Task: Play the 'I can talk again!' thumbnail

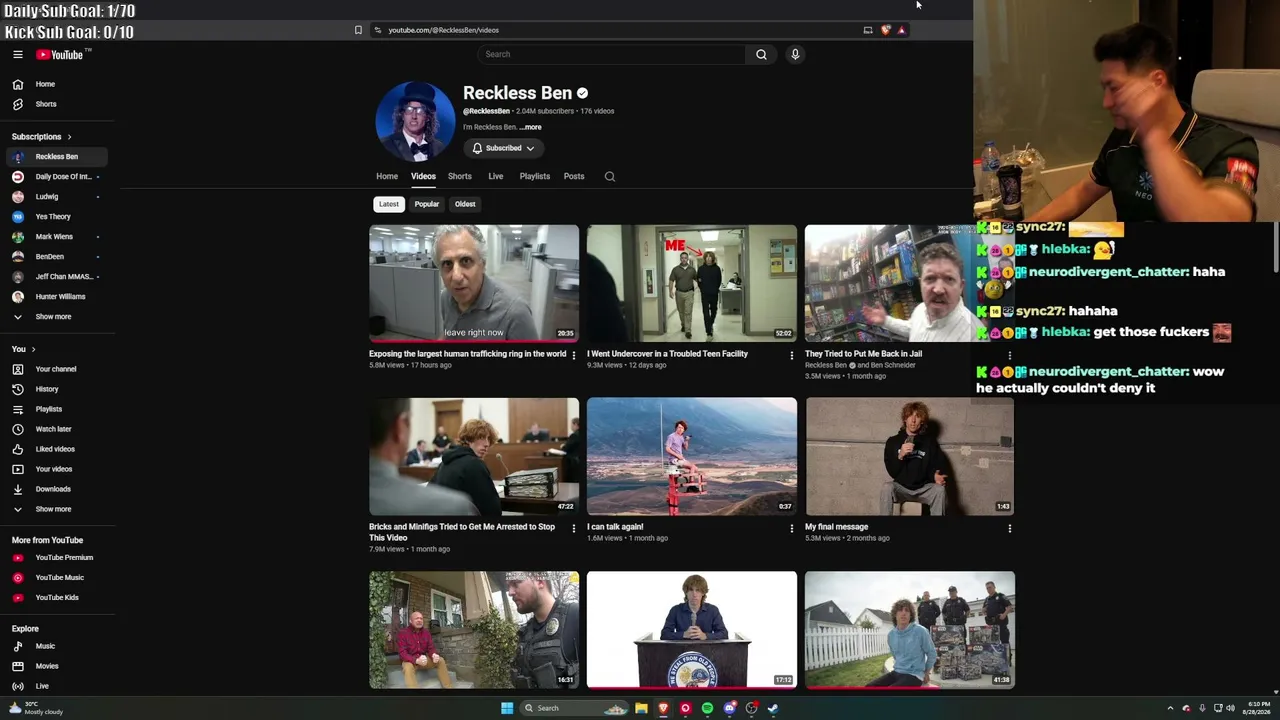Action: (692, 456)
